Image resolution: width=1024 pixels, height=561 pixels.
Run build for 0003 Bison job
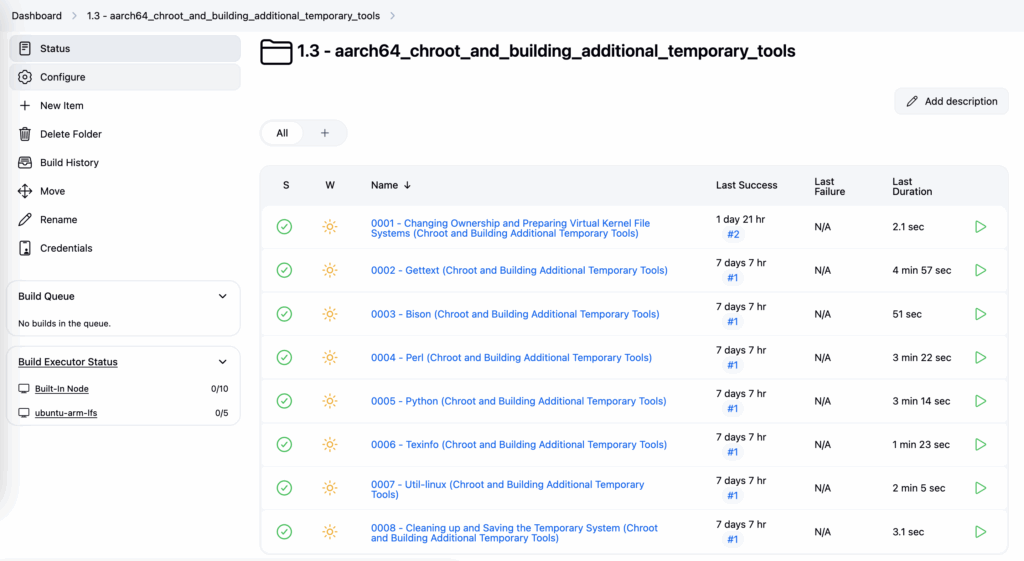click(x=980, y=314)
